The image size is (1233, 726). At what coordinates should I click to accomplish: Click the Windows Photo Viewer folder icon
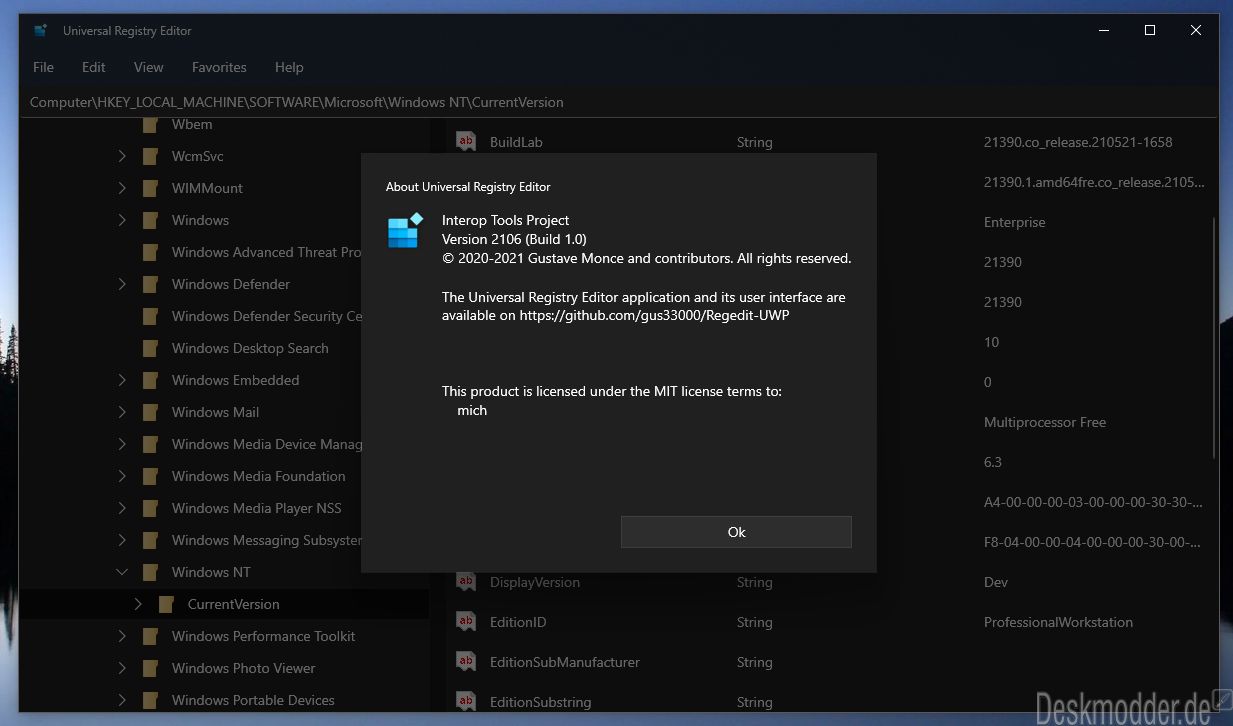click(150, 669)
